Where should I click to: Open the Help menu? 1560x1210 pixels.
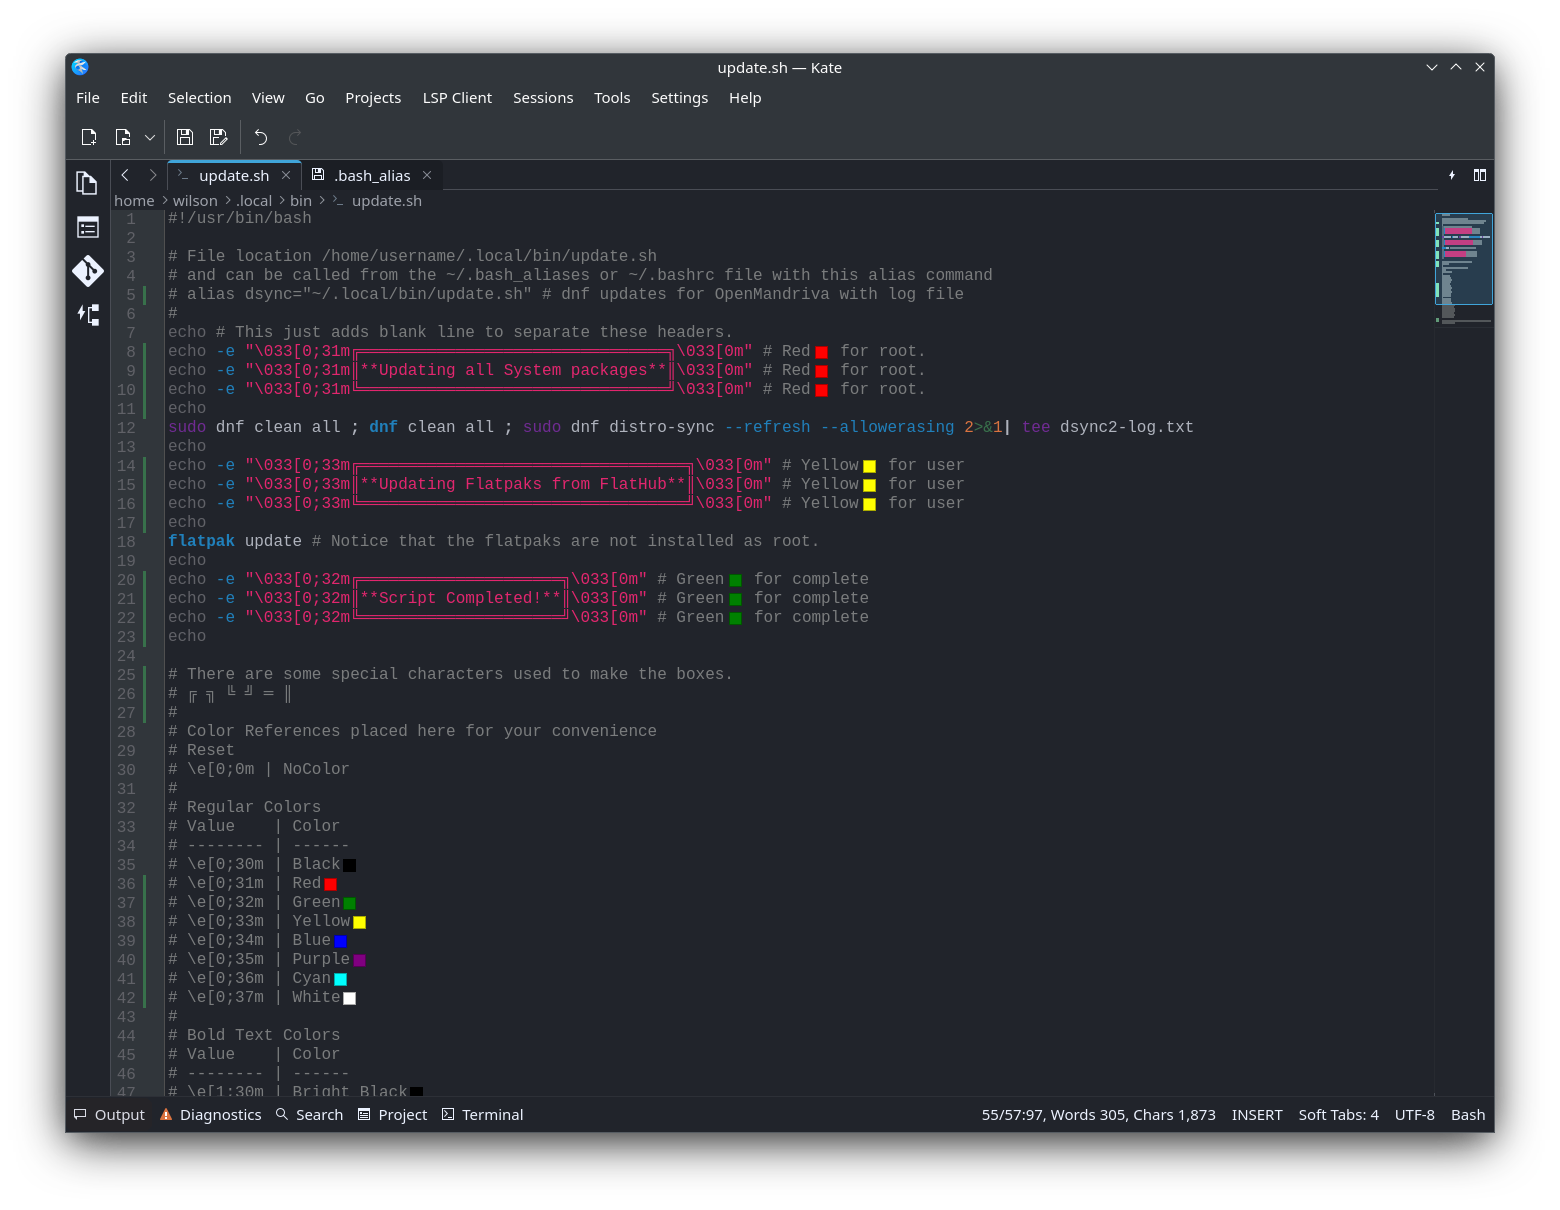click(745, 98)
